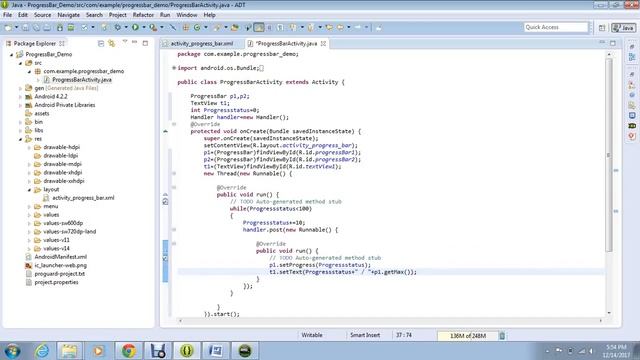Toggle Link with Editor in Package Explorer

point(111,43)
